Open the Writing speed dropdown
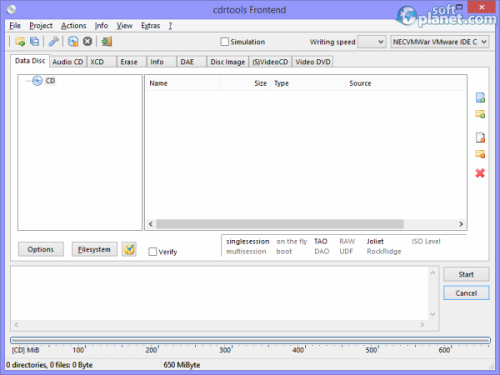The image size is (500, 375). [x=372, y=42]
